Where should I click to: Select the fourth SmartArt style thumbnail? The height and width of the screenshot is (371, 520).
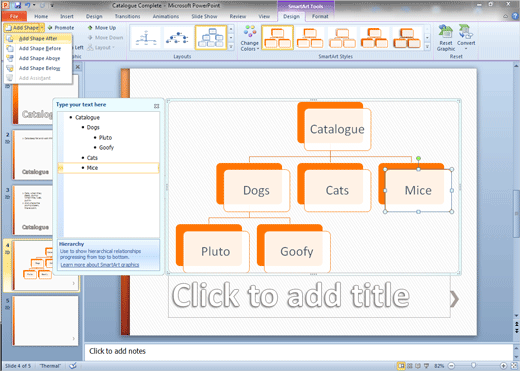pos(375,38)
